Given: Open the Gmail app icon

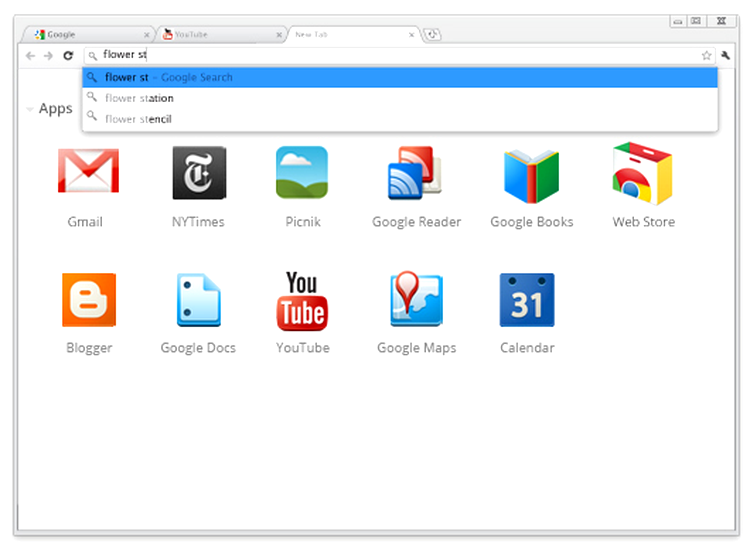Looking at the screenshot, I should [x=88, y=171].
